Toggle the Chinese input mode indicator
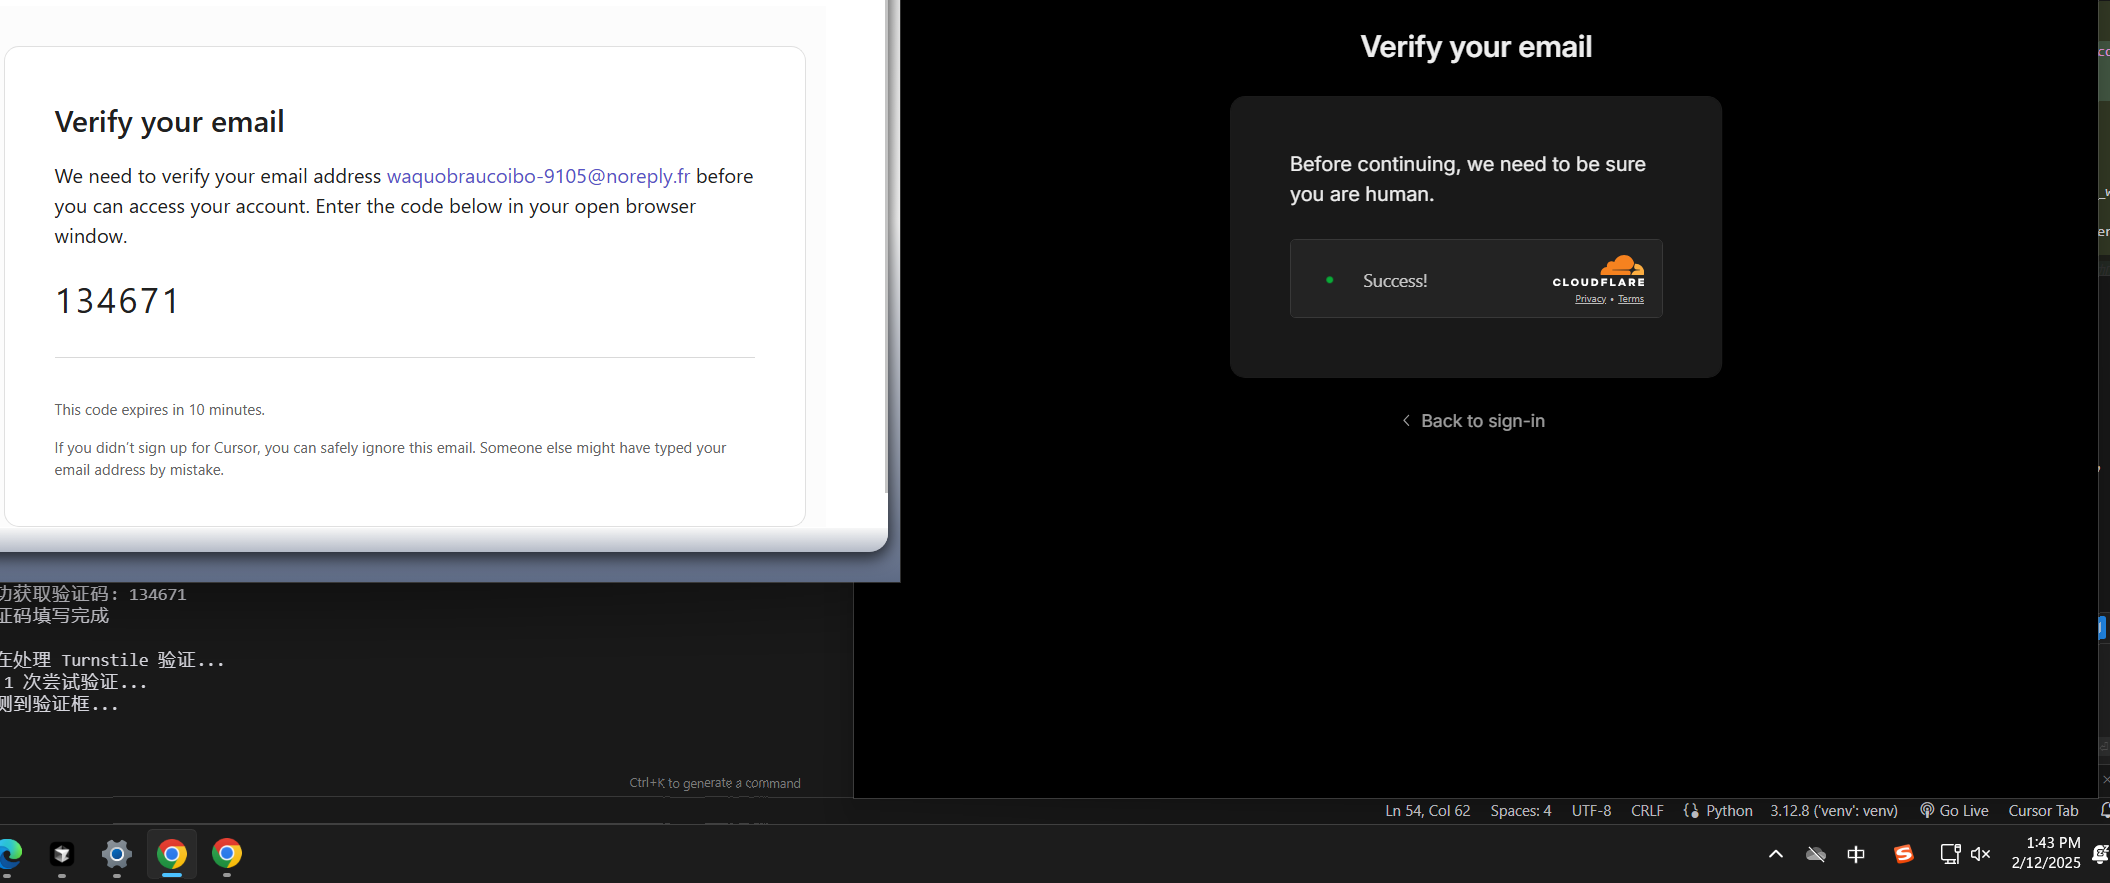 tap(1856, 854)
